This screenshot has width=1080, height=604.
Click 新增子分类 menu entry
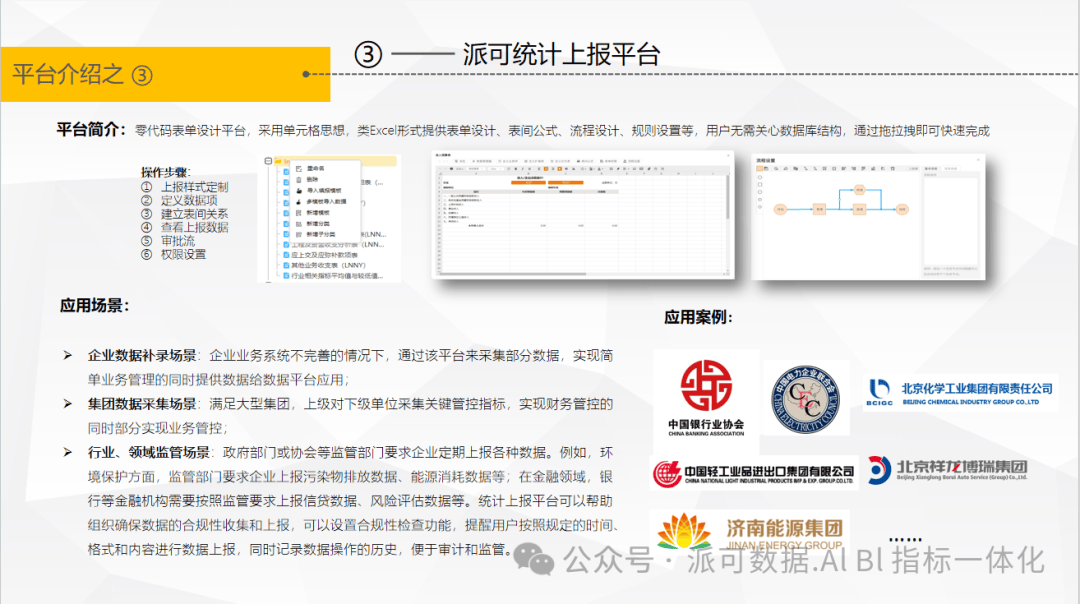pos(320,234)
